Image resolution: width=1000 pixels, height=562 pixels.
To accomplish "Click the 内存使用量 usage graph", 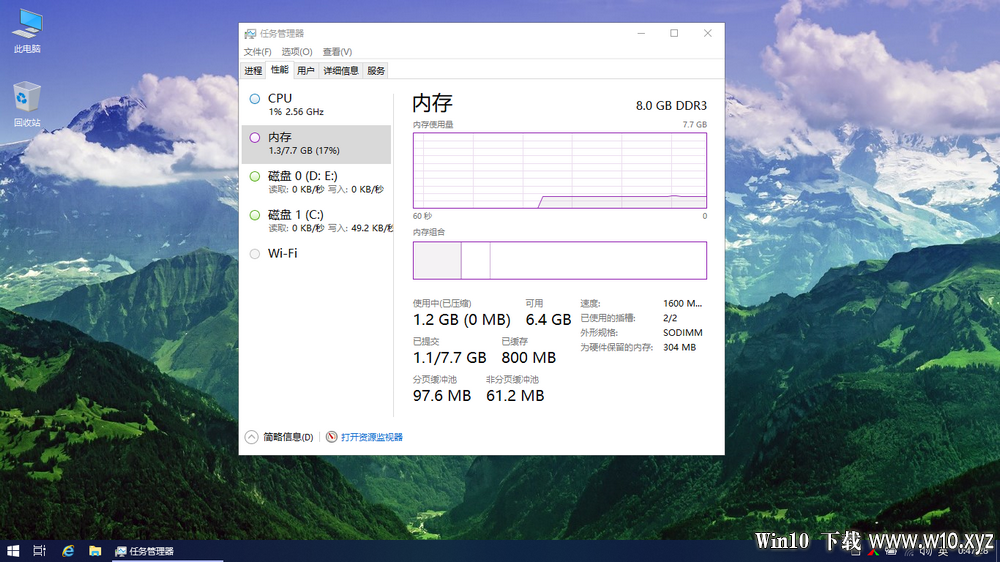I will pos(560,170).
